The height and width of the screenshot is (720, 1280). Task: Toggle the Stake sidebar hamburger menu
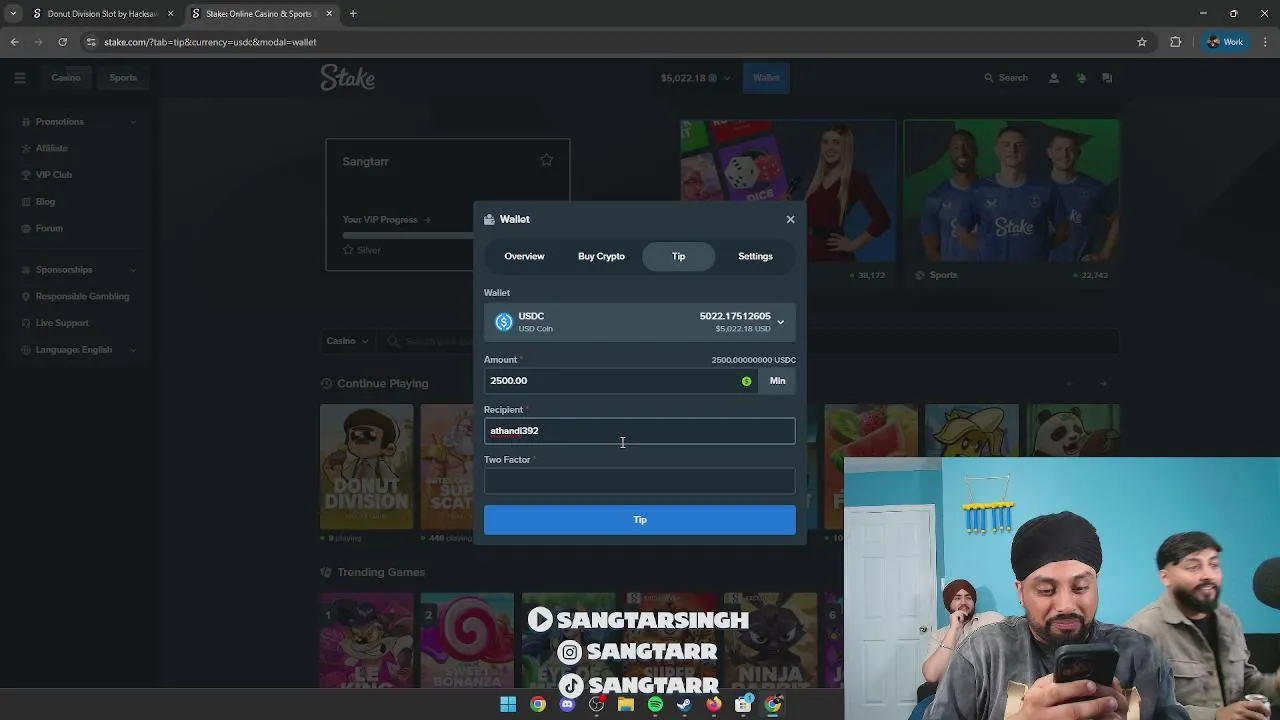(x=20, y=78)
